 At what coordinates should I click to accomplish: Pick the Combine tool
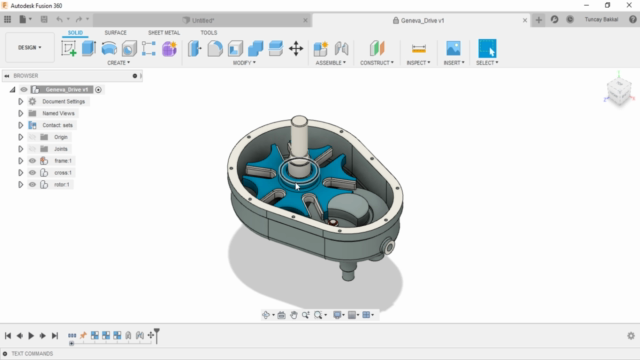256,49
